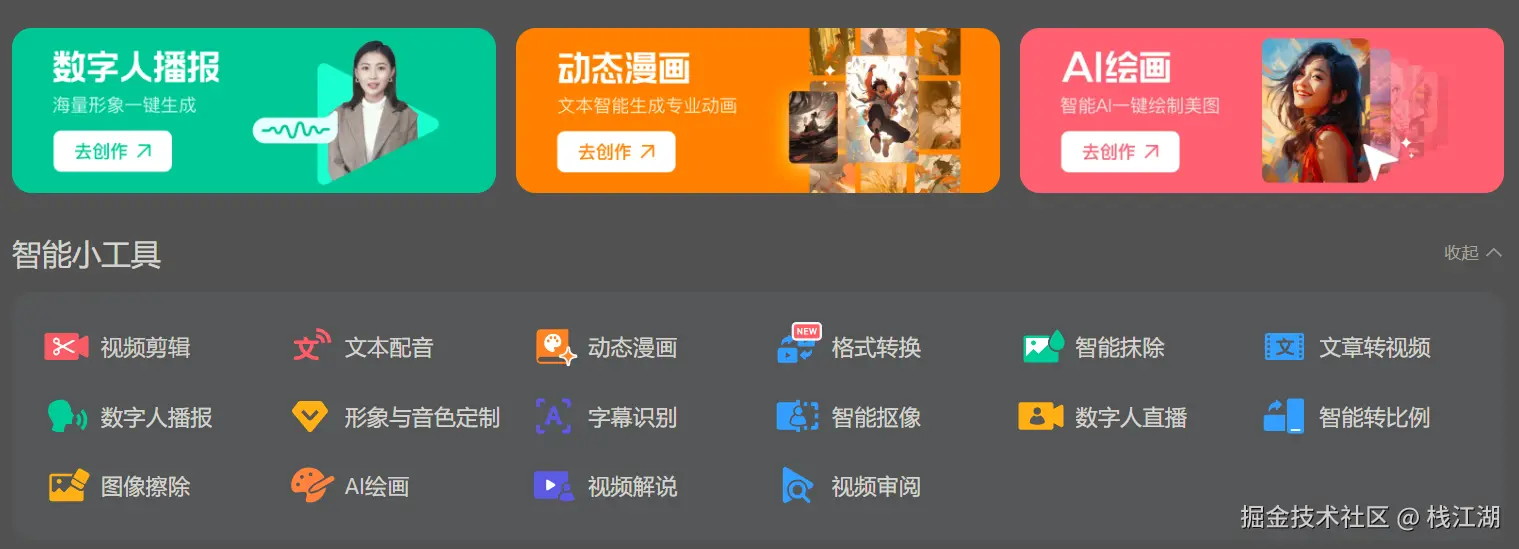Select the 文本配音 tool icon
This screenshot has height=549, width=1519.
311,347
